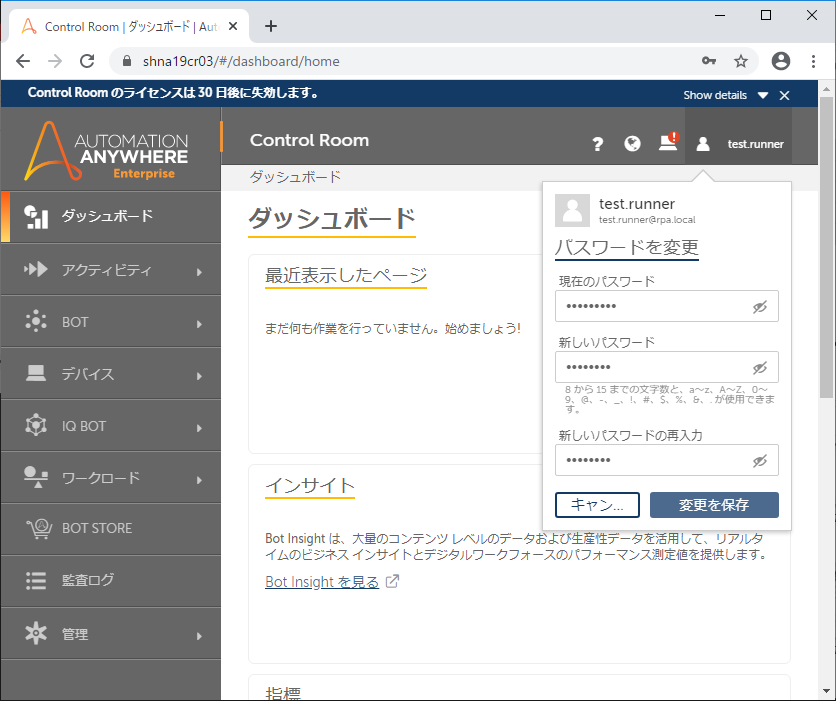Click the デバイス laptop icon in sidebar
Image resolution: width=836 pixels, height=701 pixels.
pos(36,373)
